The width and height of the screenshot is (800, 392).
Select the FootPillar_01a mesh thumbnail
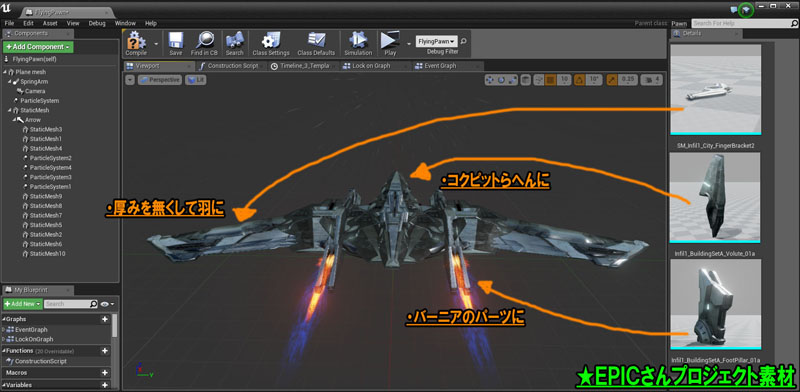(x=715, y=305)
